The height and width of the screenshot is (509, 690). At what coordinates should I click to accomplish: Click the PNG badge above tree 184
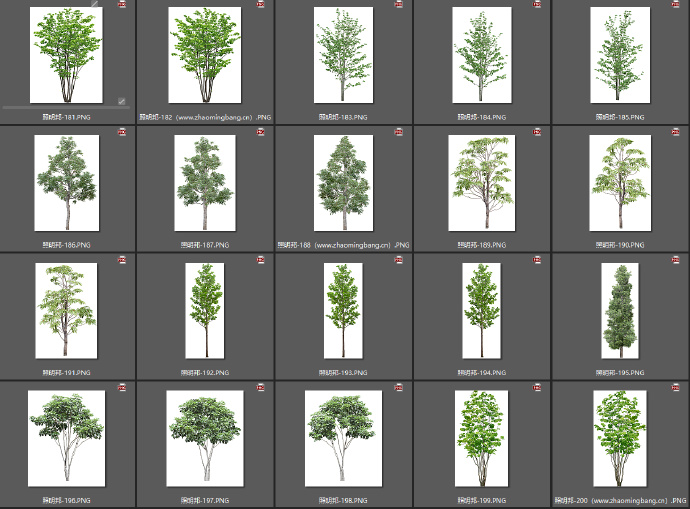coord(537,5)
